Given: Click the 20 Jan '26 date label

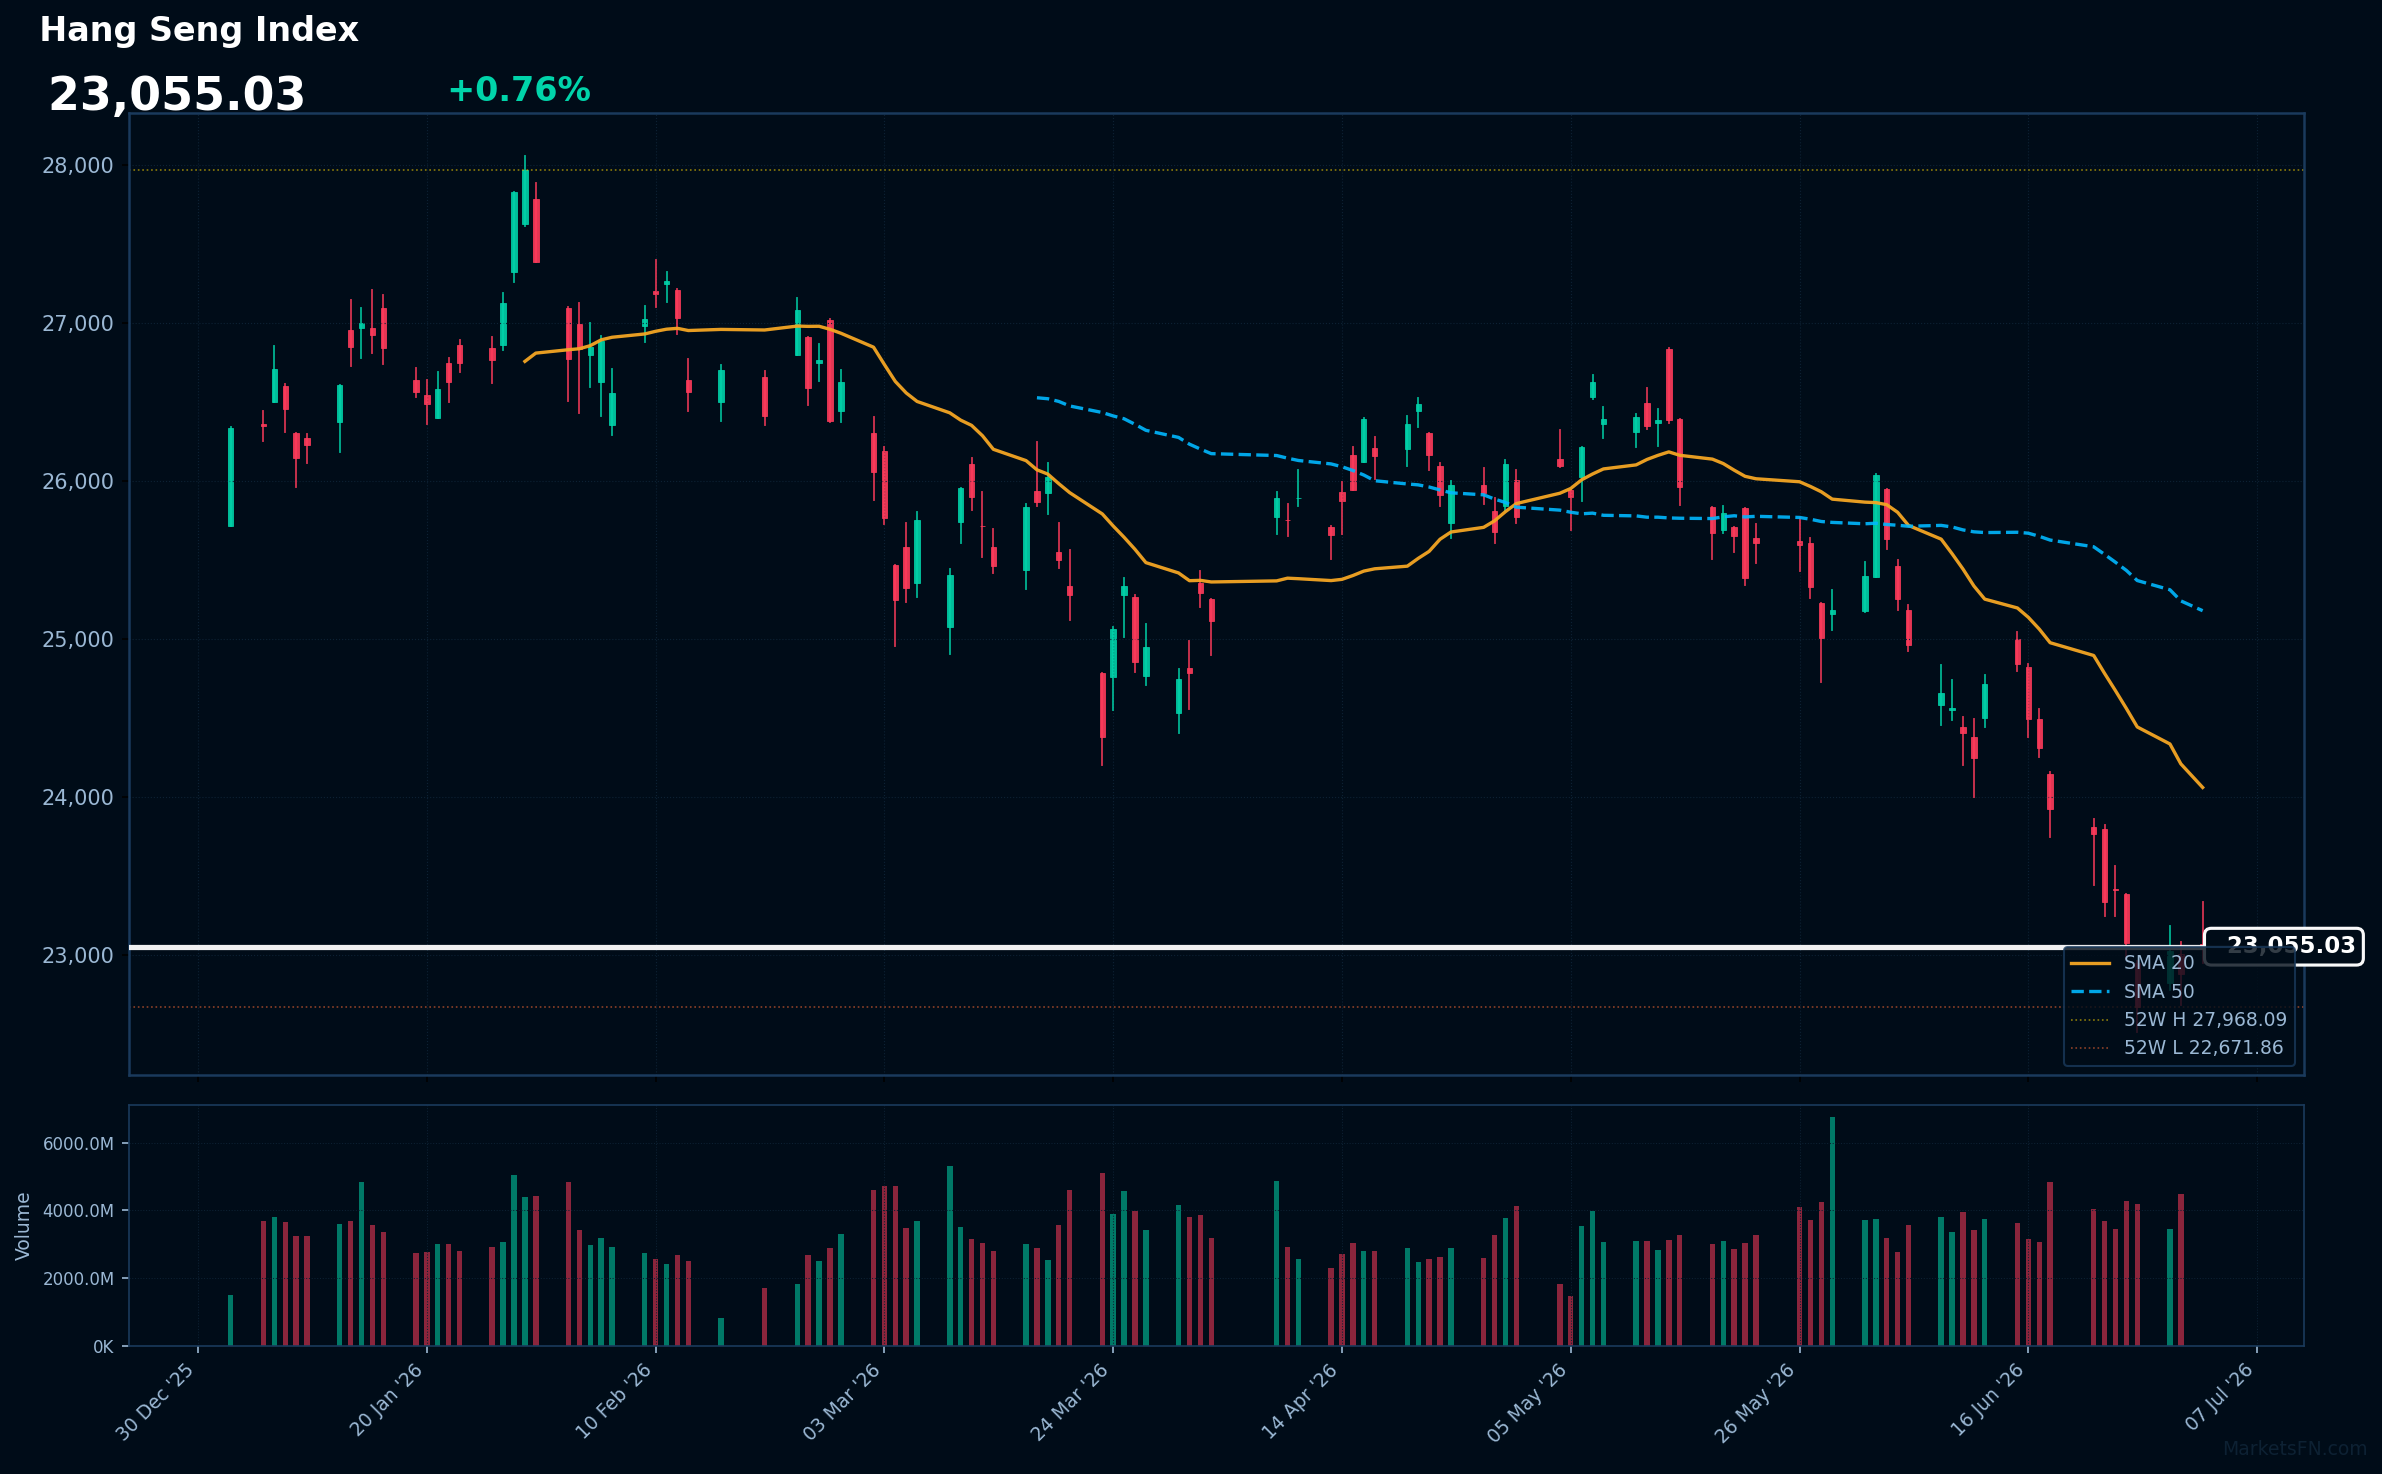Looking at the screenshot, I should click(x=386, y=1400).
